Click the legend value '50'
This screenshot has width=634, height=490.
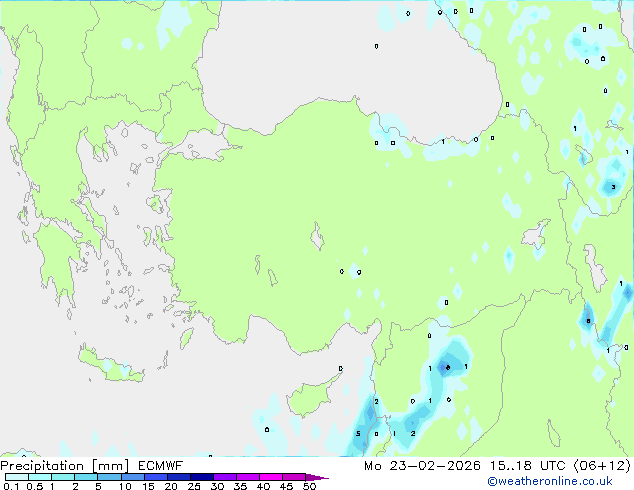[x=309, y=486]
